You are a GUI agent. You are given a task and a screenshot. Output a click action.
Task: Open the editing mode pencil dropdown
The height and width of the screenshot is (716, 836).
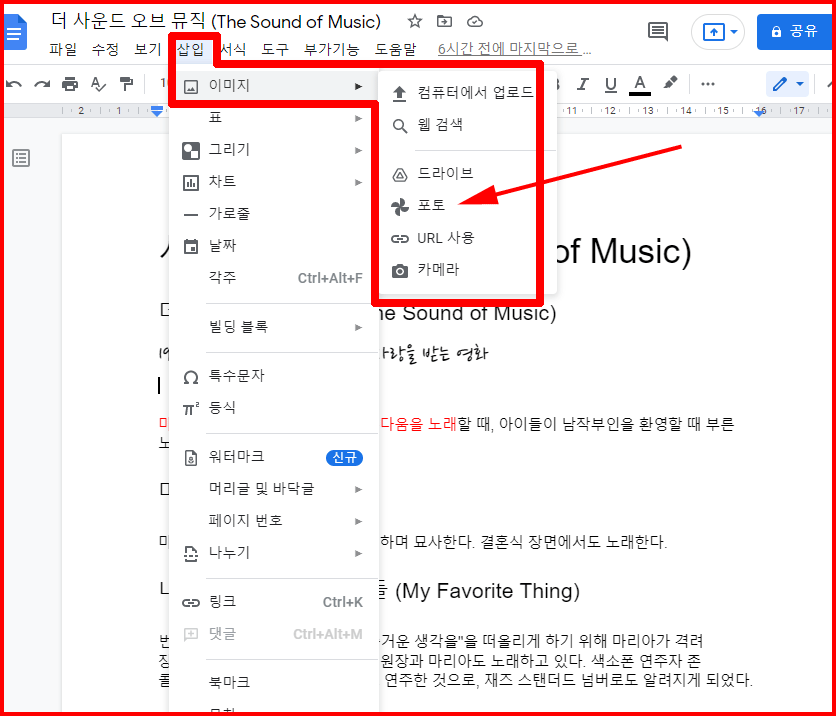tap(787, 84)
